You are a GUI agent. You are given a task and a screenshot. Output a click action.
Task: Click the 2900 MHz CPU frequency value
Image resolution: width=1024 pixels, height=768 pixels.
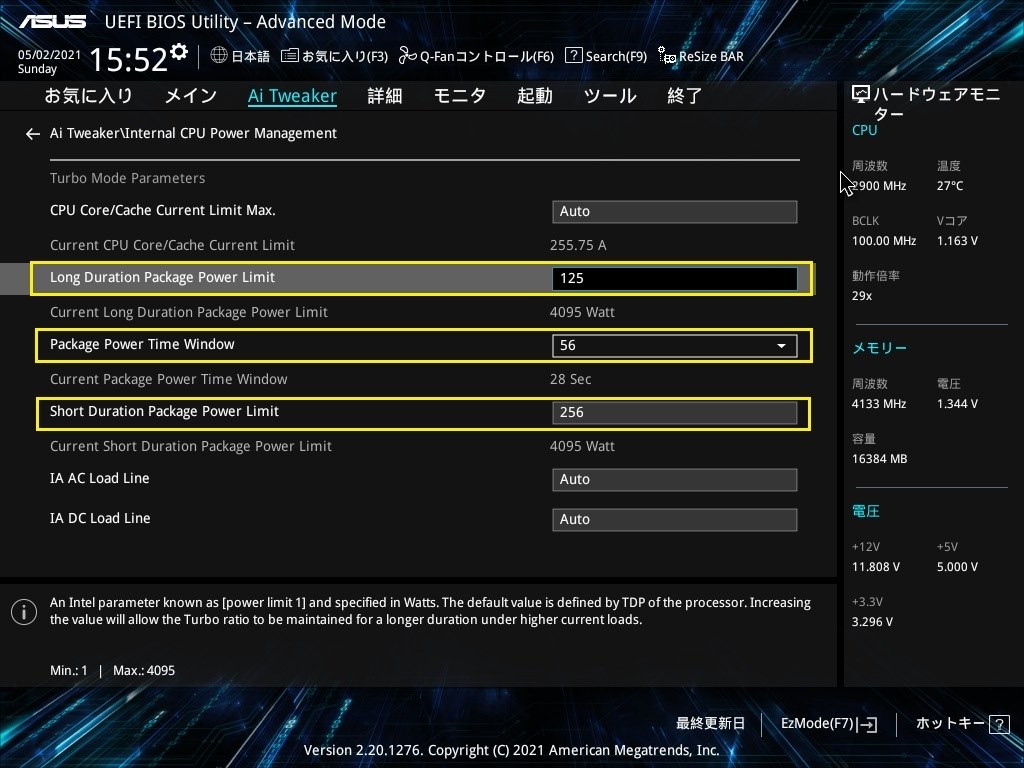point(879,186)
